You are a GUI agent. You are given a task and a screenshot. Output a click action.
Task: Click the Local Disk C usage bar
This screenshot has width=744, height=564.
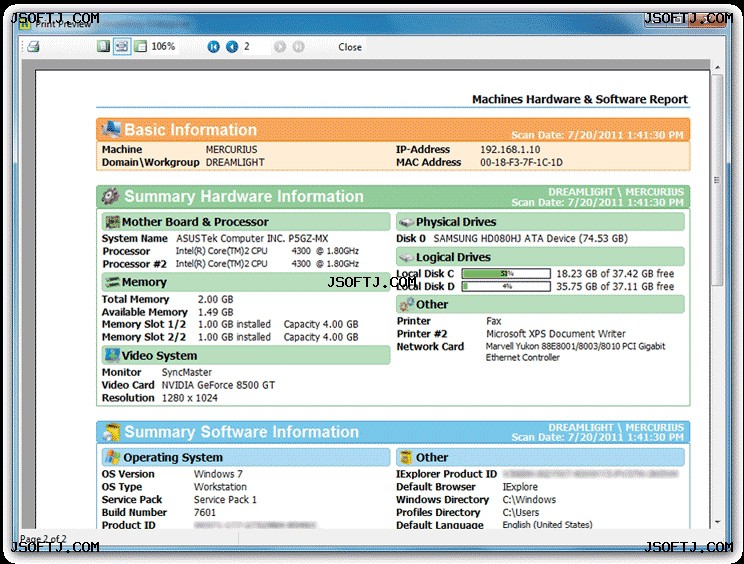click(506, 274)
